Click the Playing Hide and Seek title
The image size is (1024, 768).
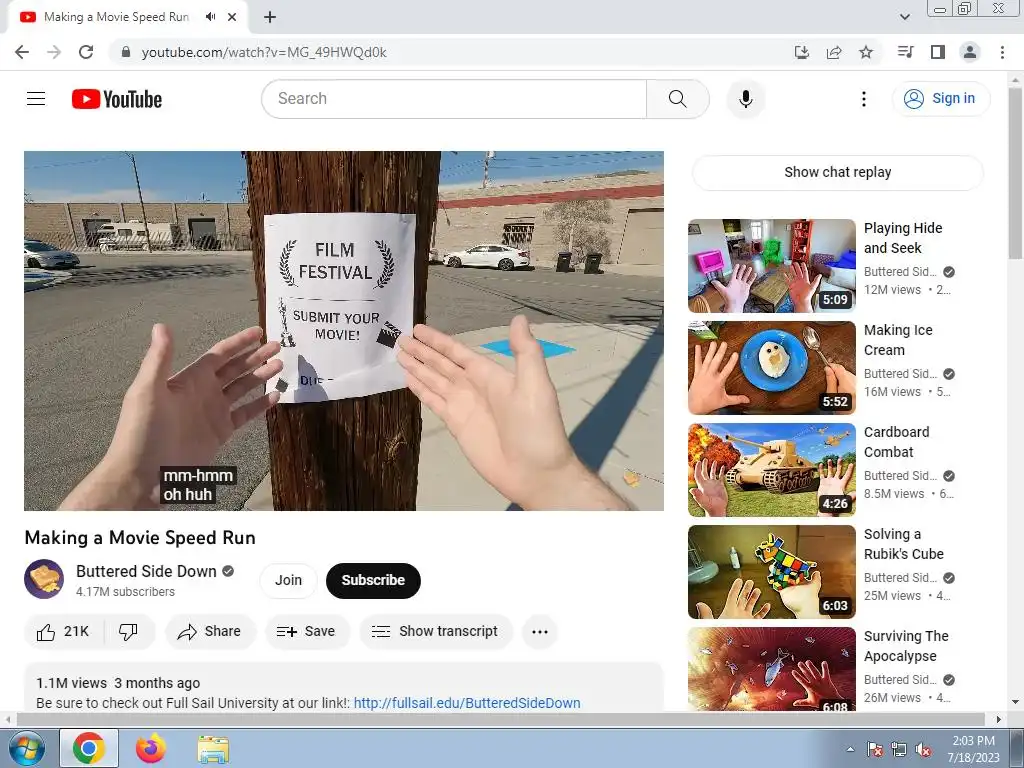click(903, 238)
